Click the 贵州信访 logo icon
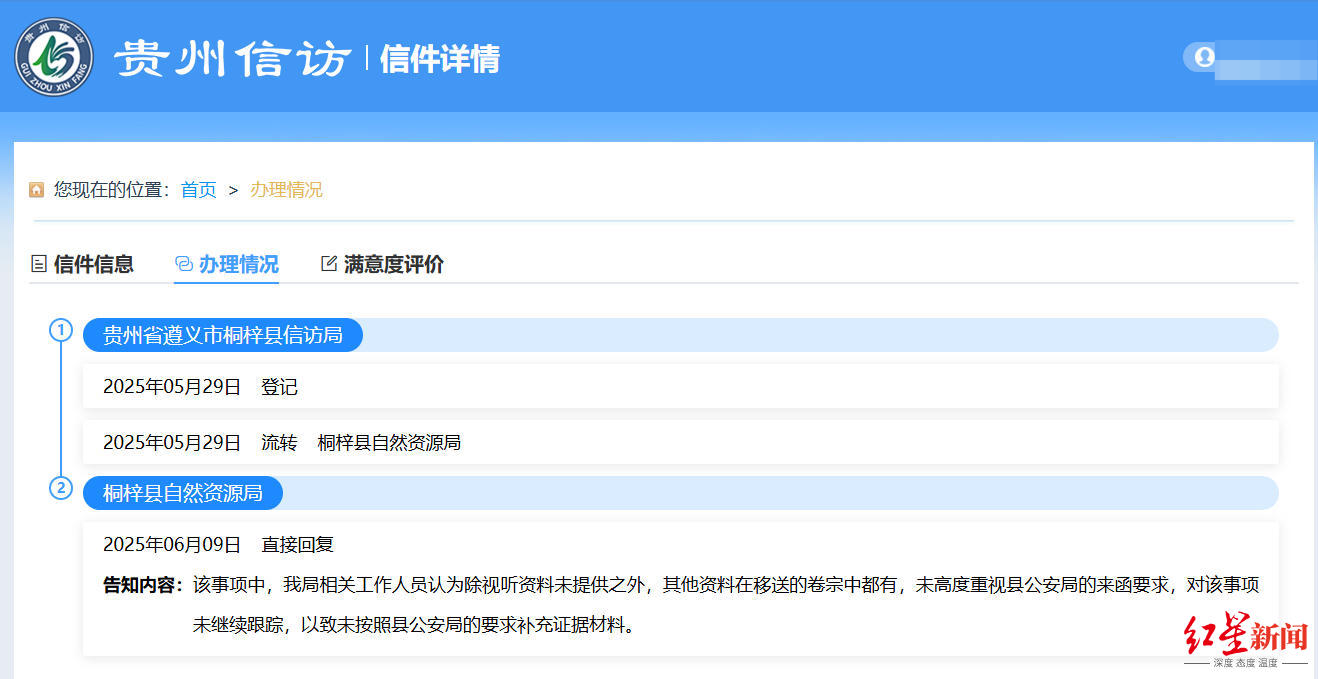This screenshot has width=1318, height=679. pyautogui.click(x=55, y=56)
